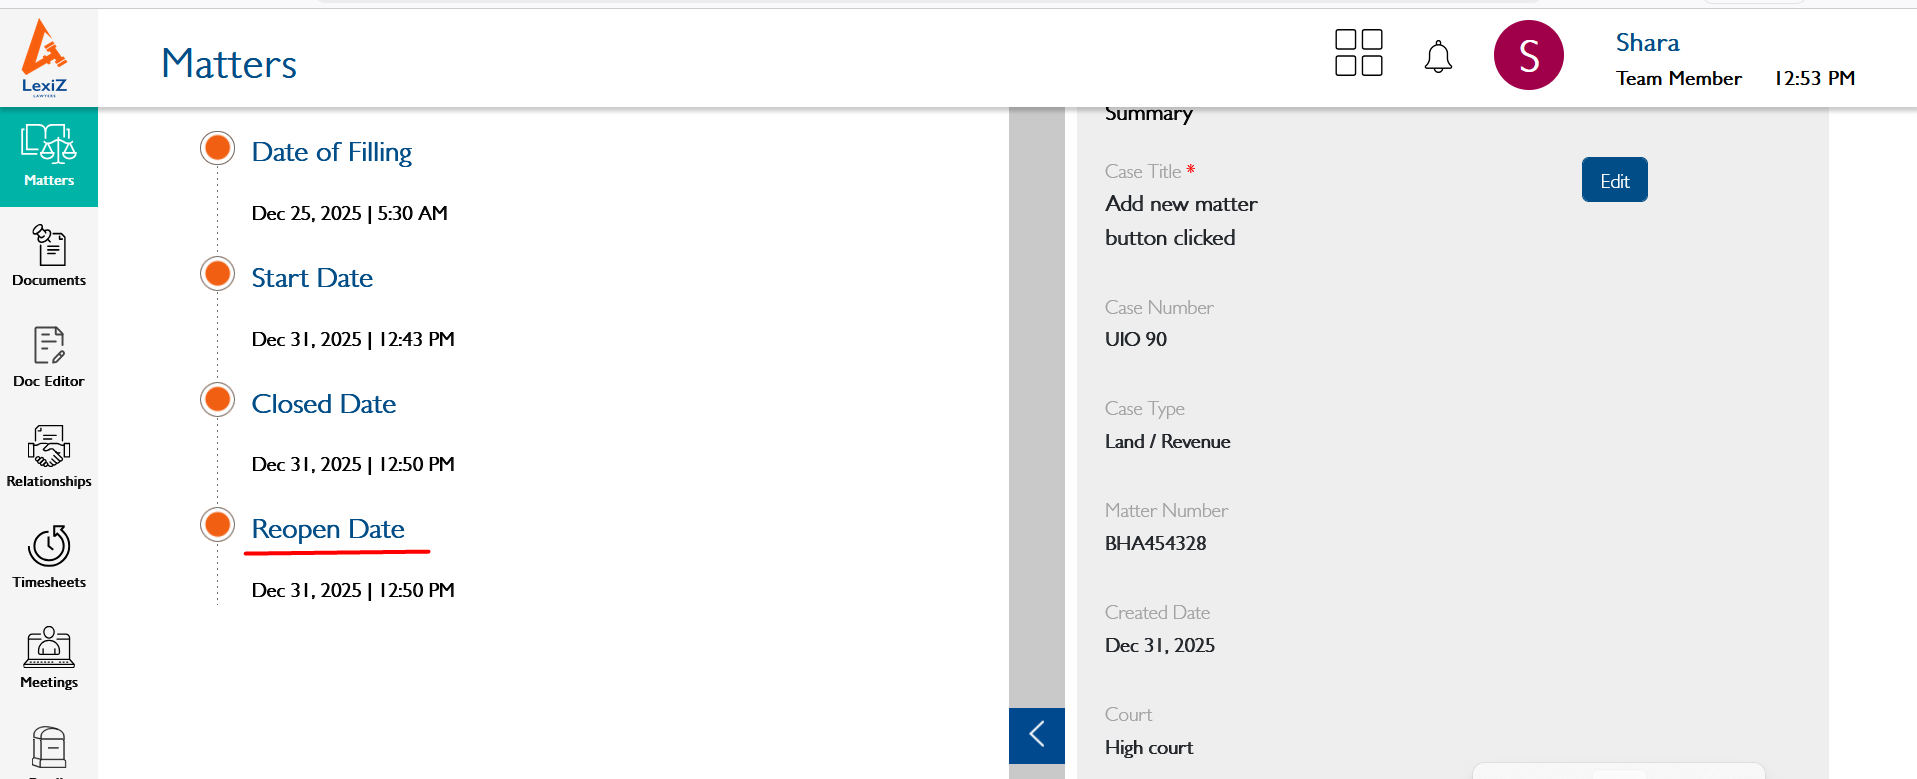Collapse panel with left chevron arrow
Image resolution: width=1917 pixels, height=779 pixels.
pyautogui.click(x=1036, y=734)
